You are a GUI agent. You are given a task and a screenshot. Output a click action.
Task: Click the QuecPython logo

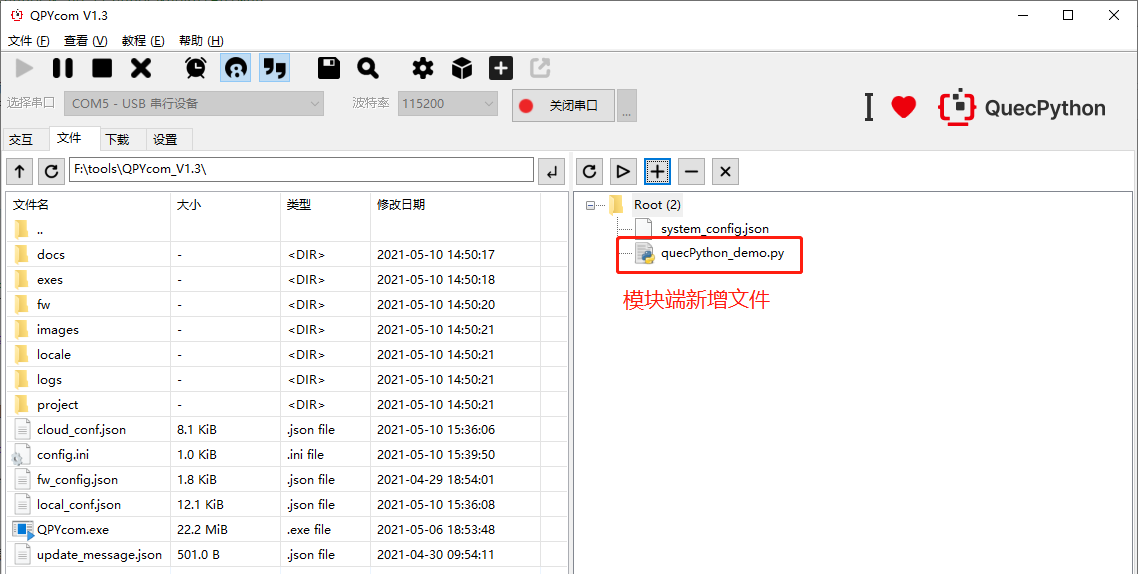click(1022, 107)
